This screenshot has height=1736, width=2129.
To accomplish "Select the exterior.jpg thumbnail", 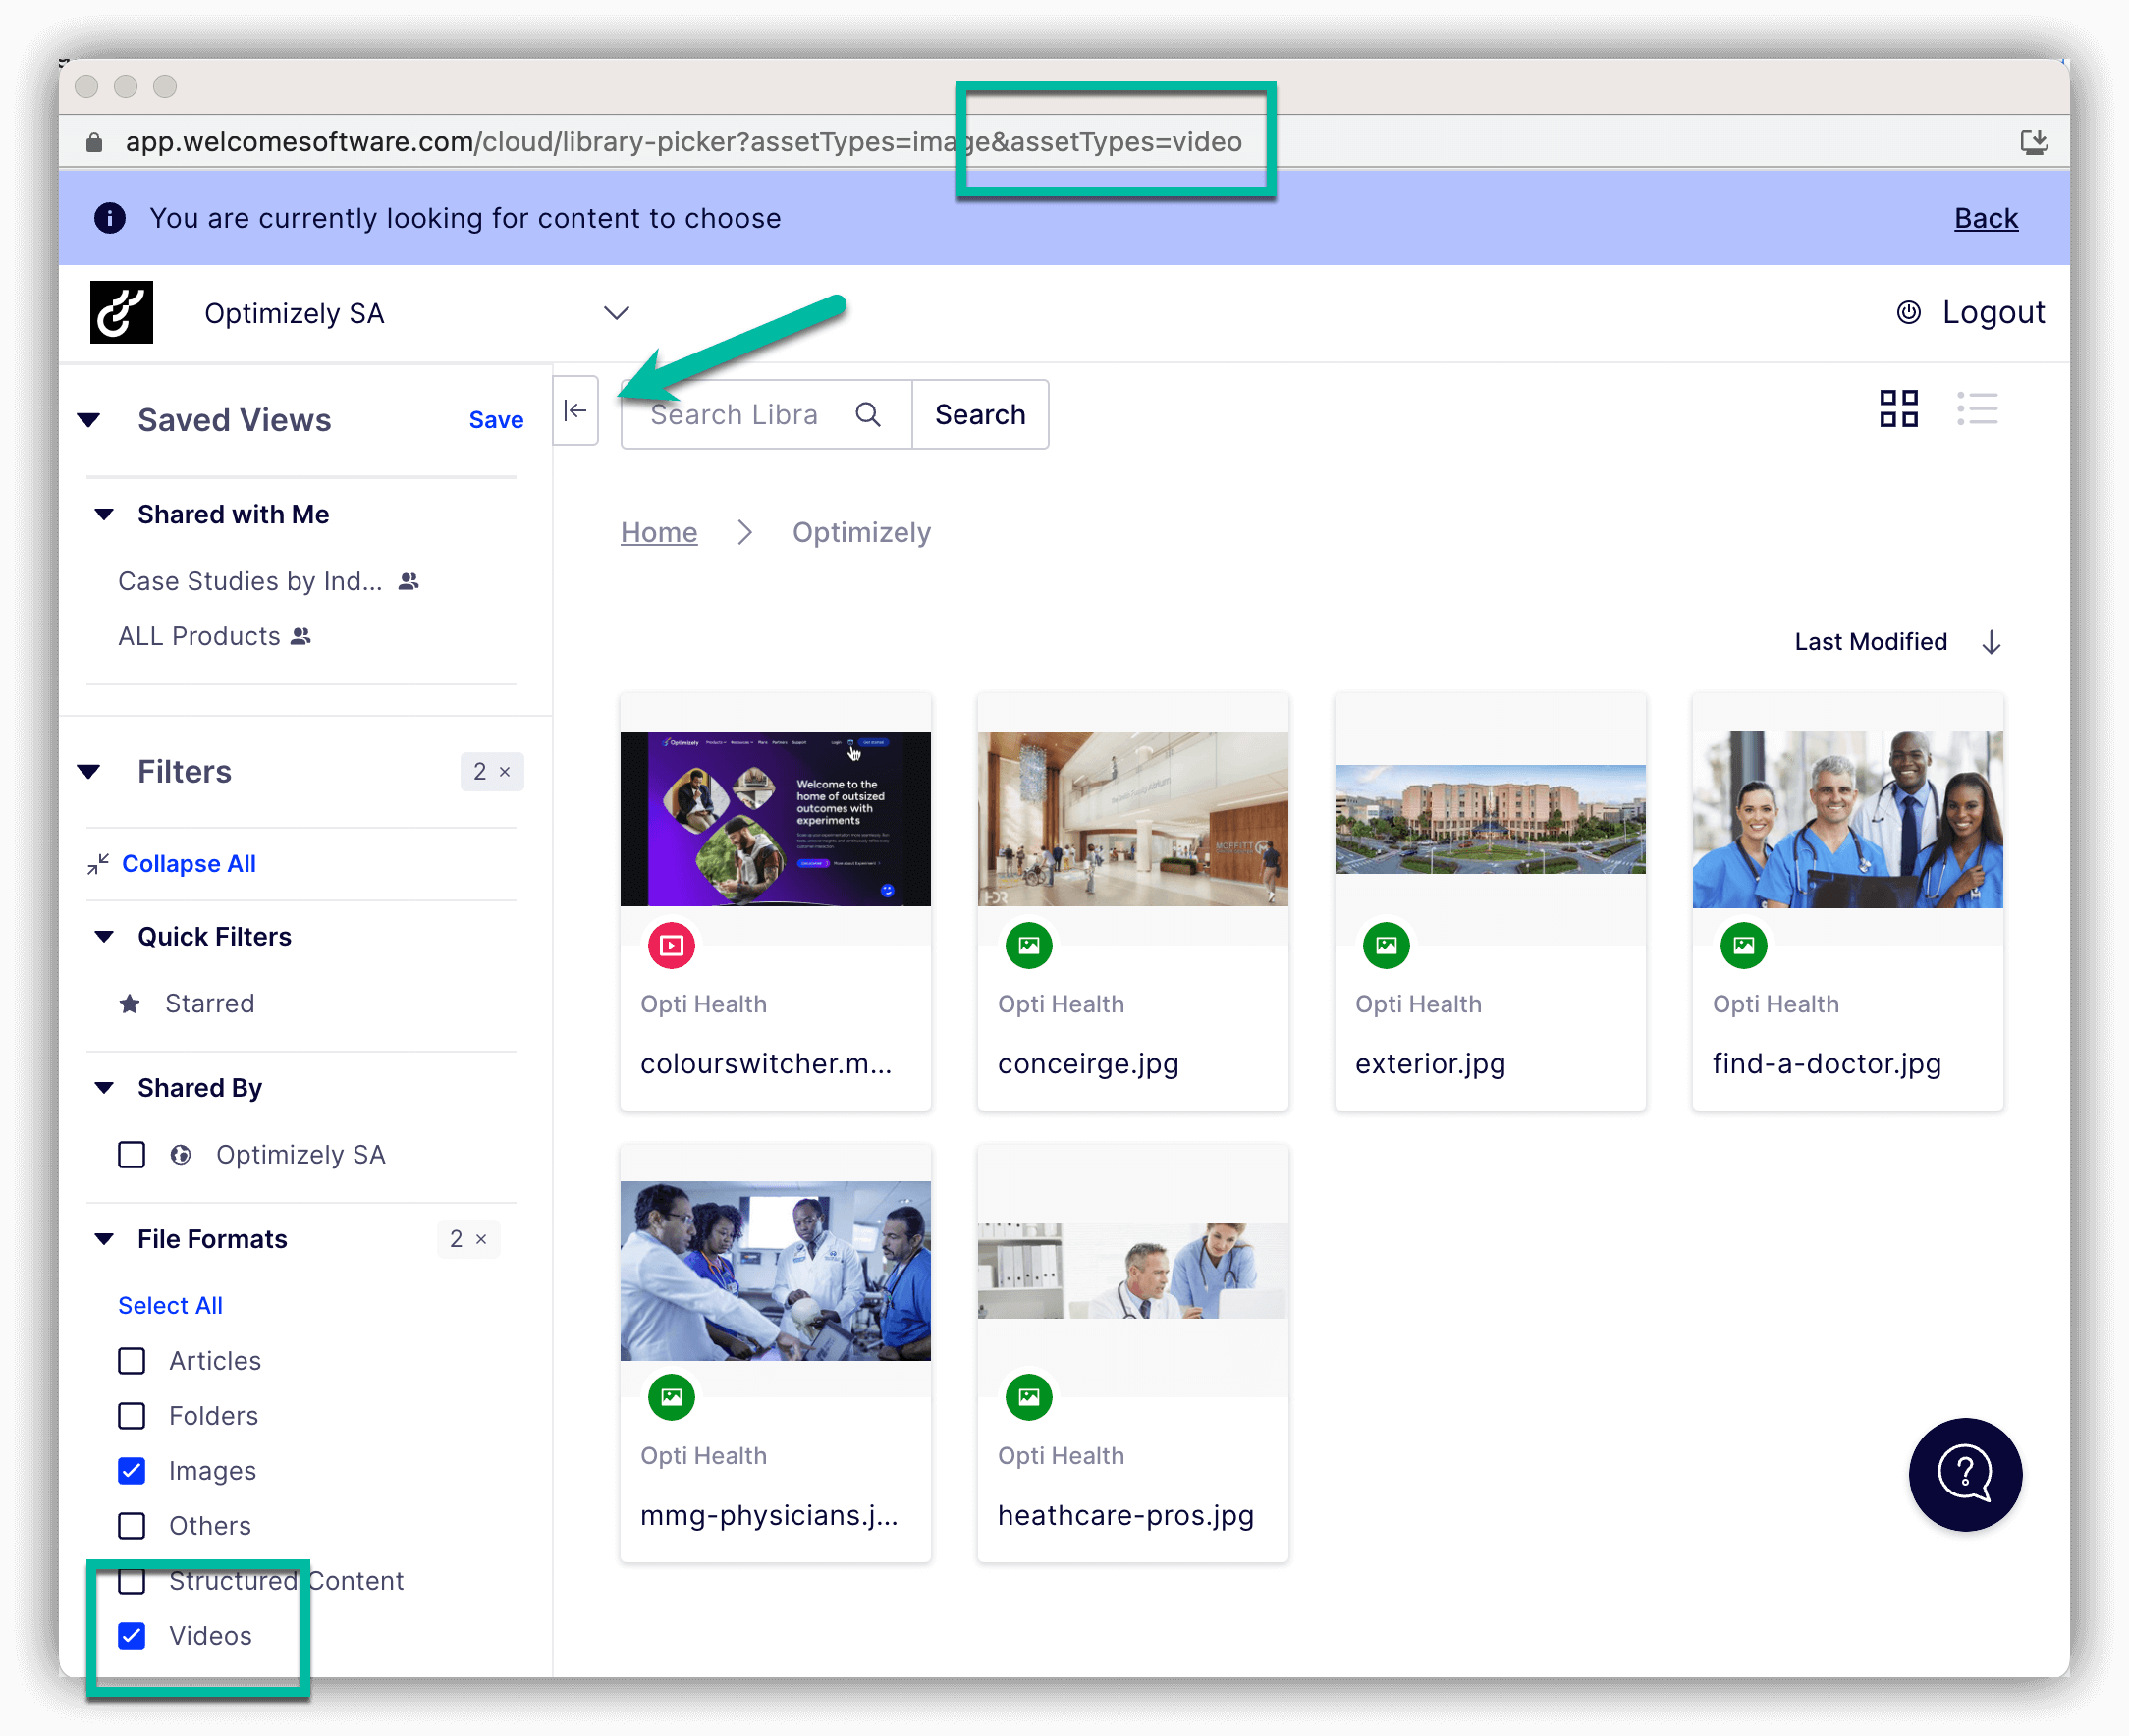I will [1490, 819].
